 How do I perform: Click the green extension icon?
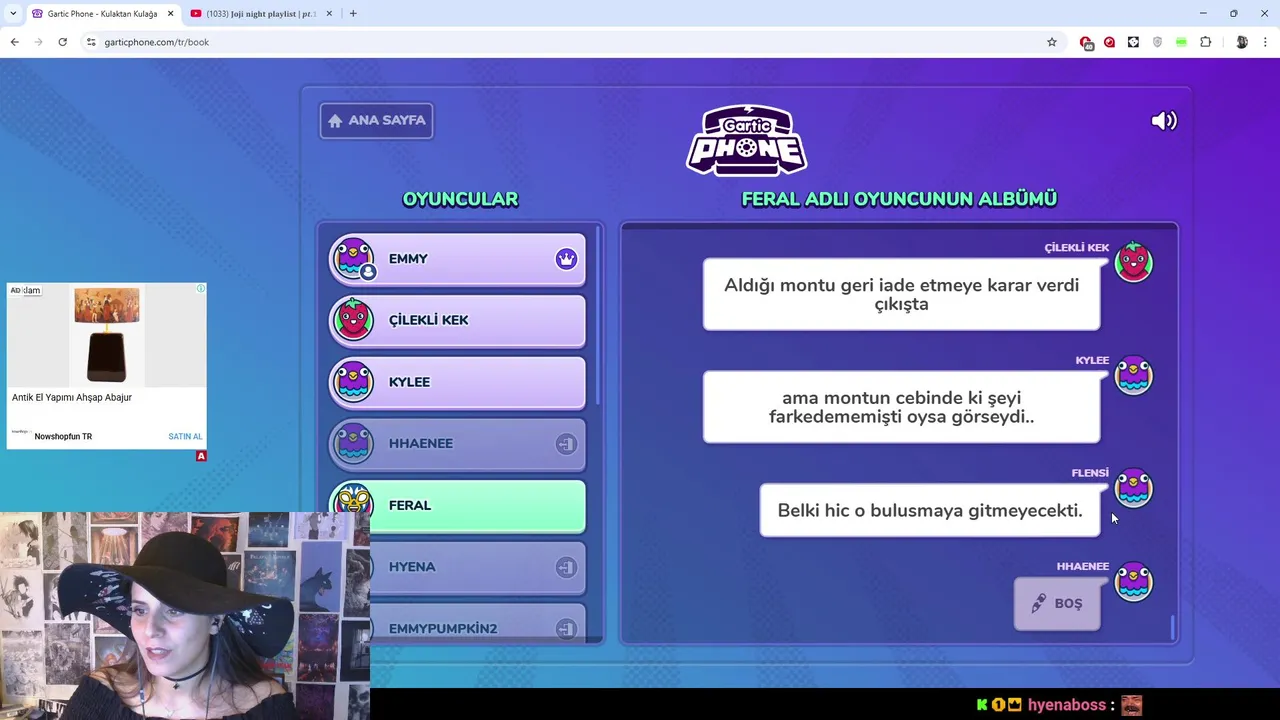(x=1181, y=42)
